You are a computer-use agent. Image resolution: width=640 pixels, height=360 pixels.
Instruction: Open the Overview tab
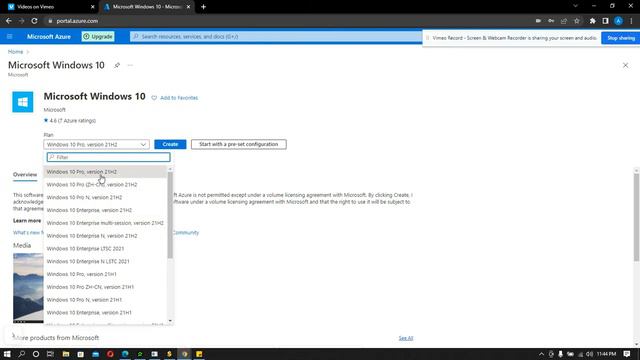click(25, 175)
